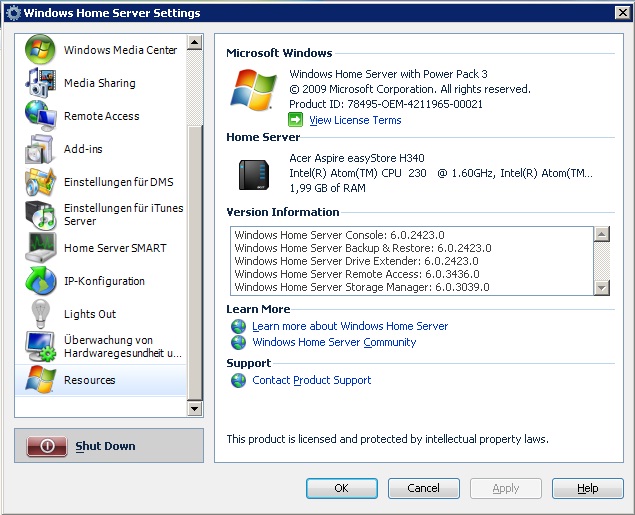Open the View License Terms link
The width and height of the screenshot is (635, 515).
click(x=355, y=120)
